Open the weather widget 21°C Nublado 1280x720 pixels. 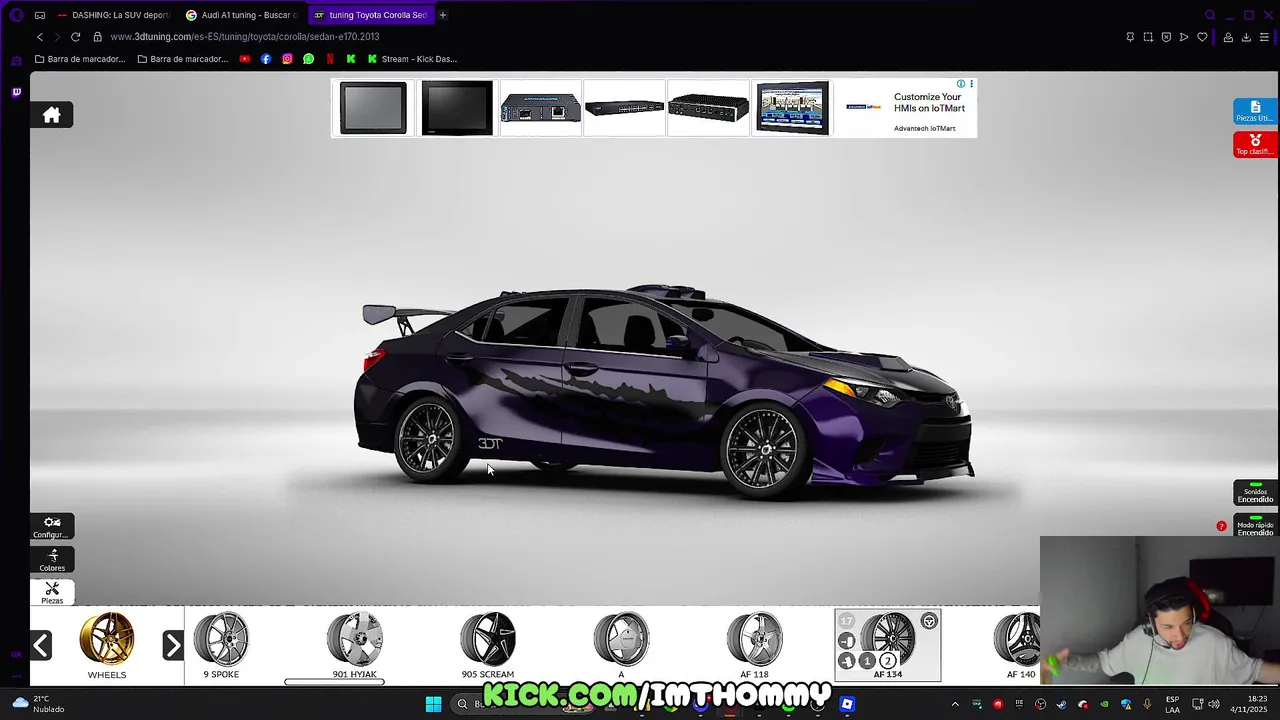(40, 704)
